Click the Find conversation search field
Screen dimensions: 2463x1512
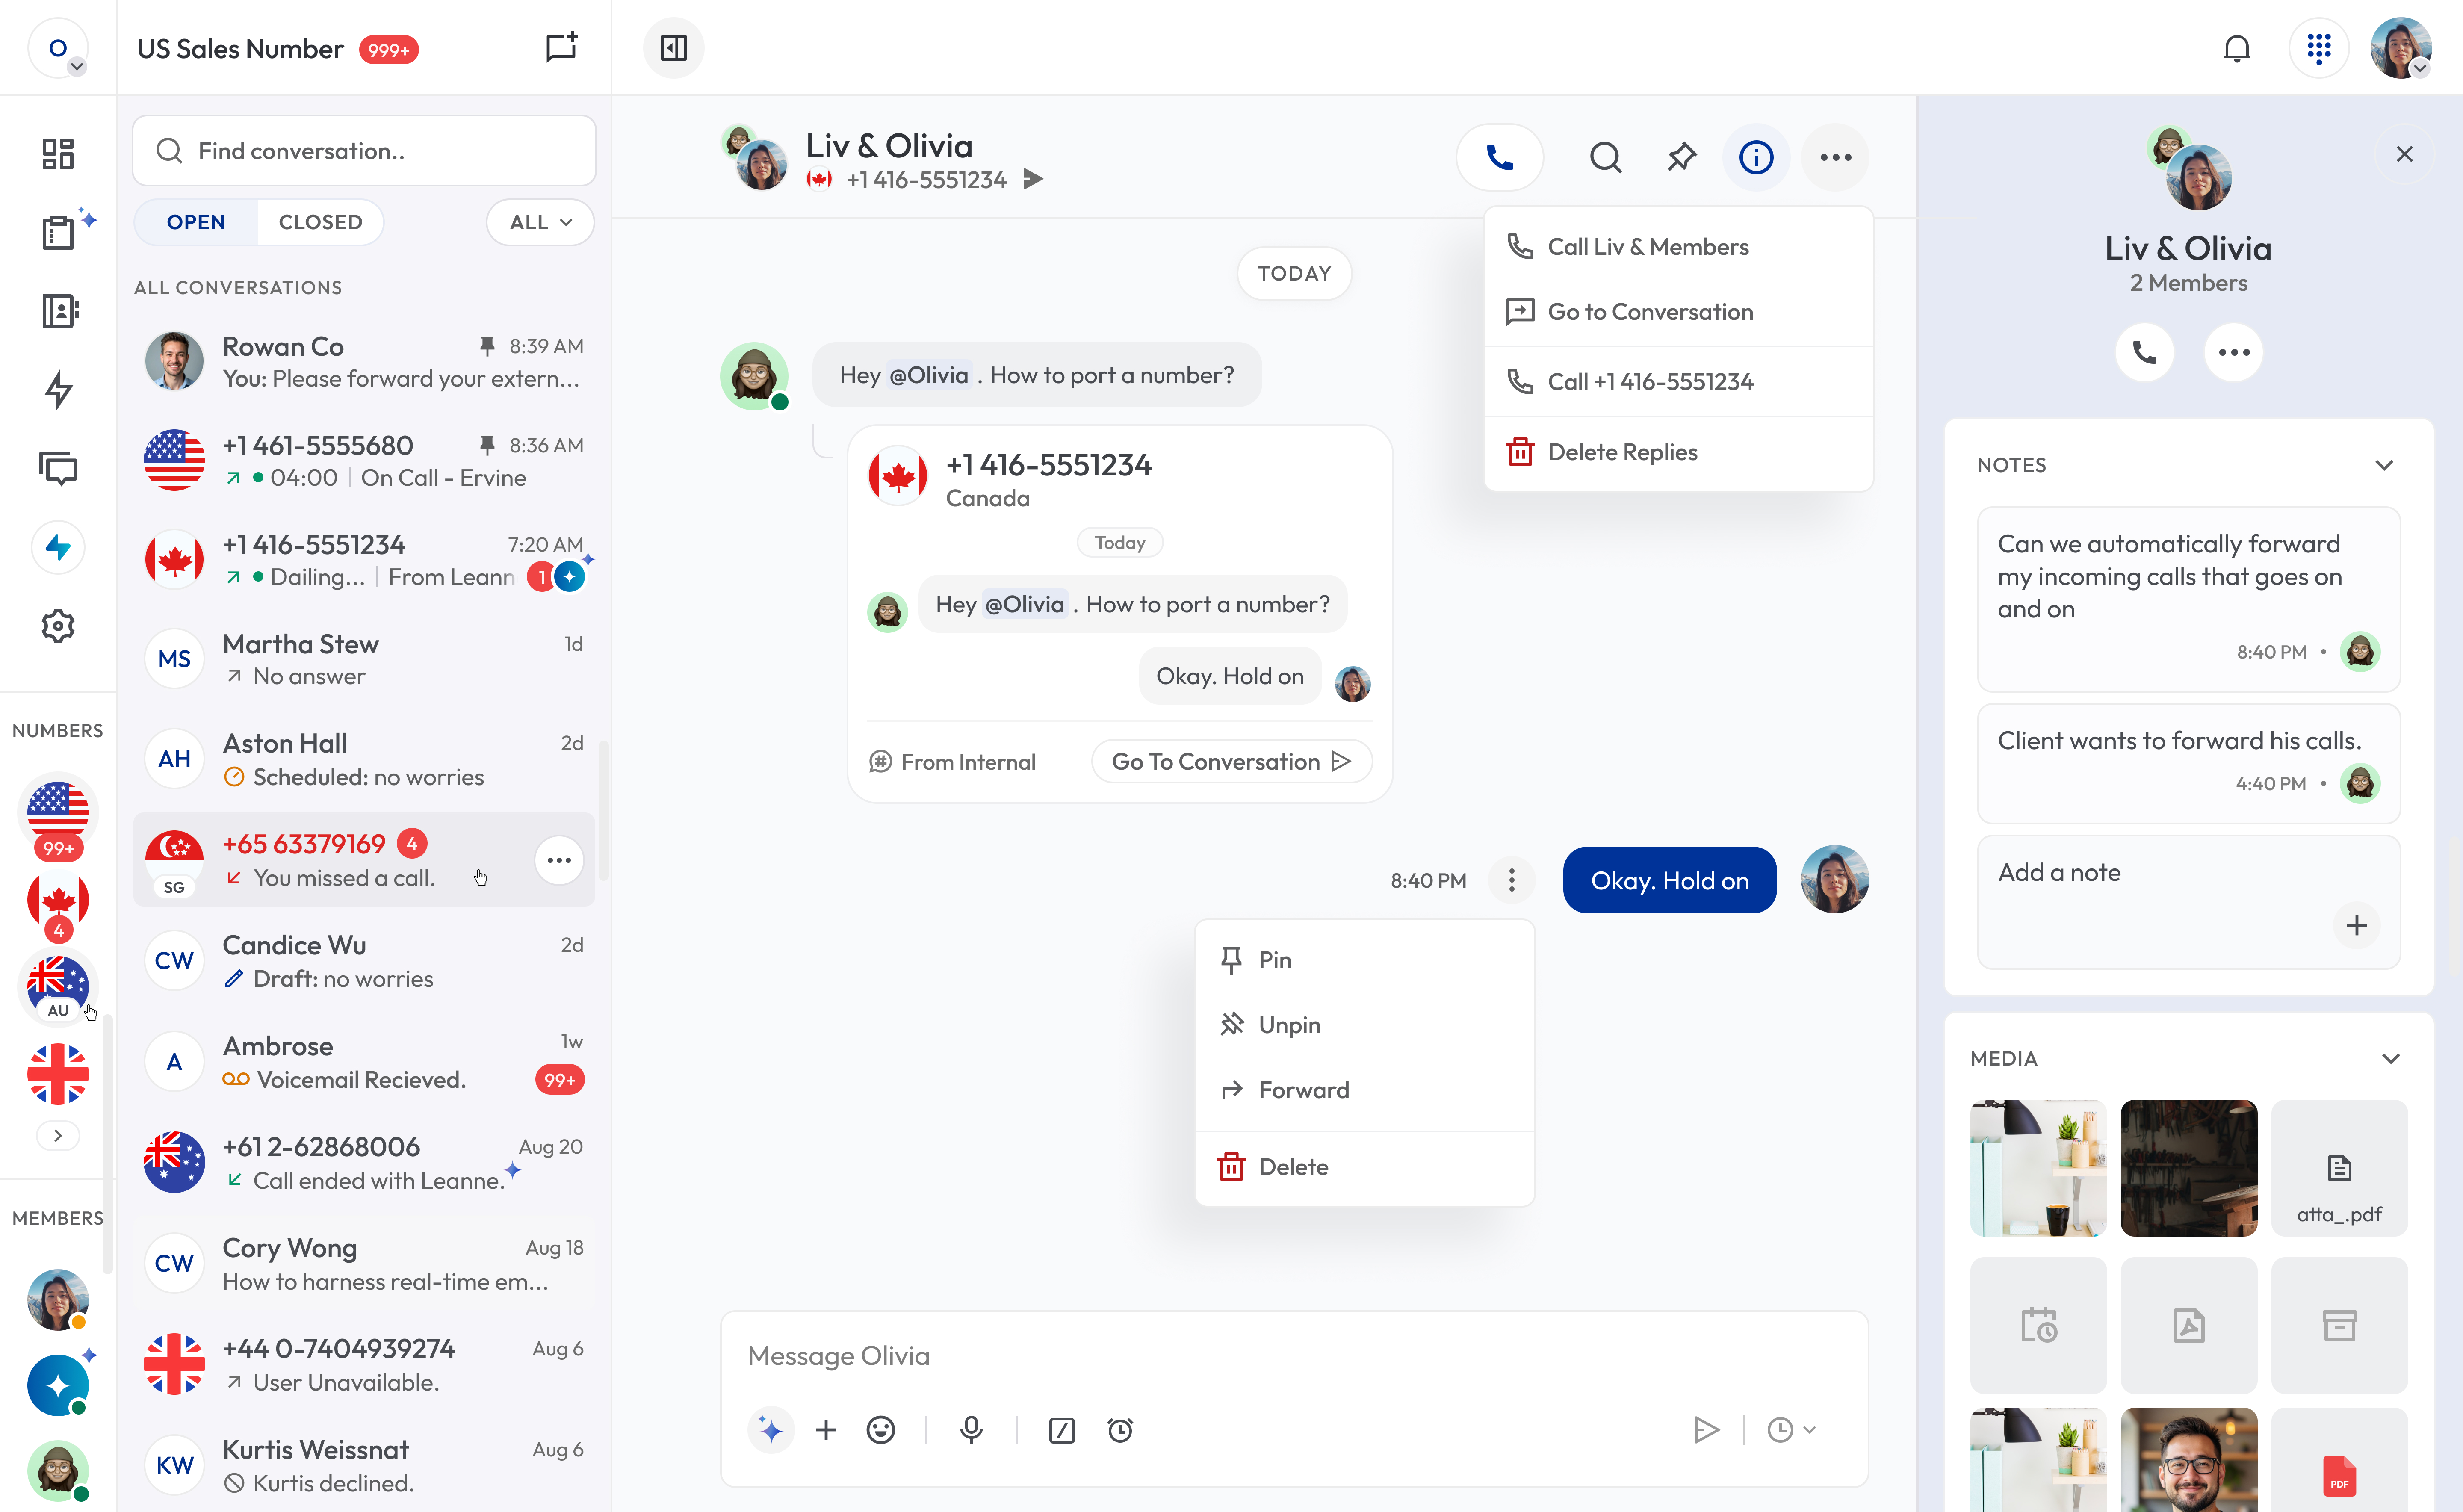pyautogui.click(x=364, y=151)
